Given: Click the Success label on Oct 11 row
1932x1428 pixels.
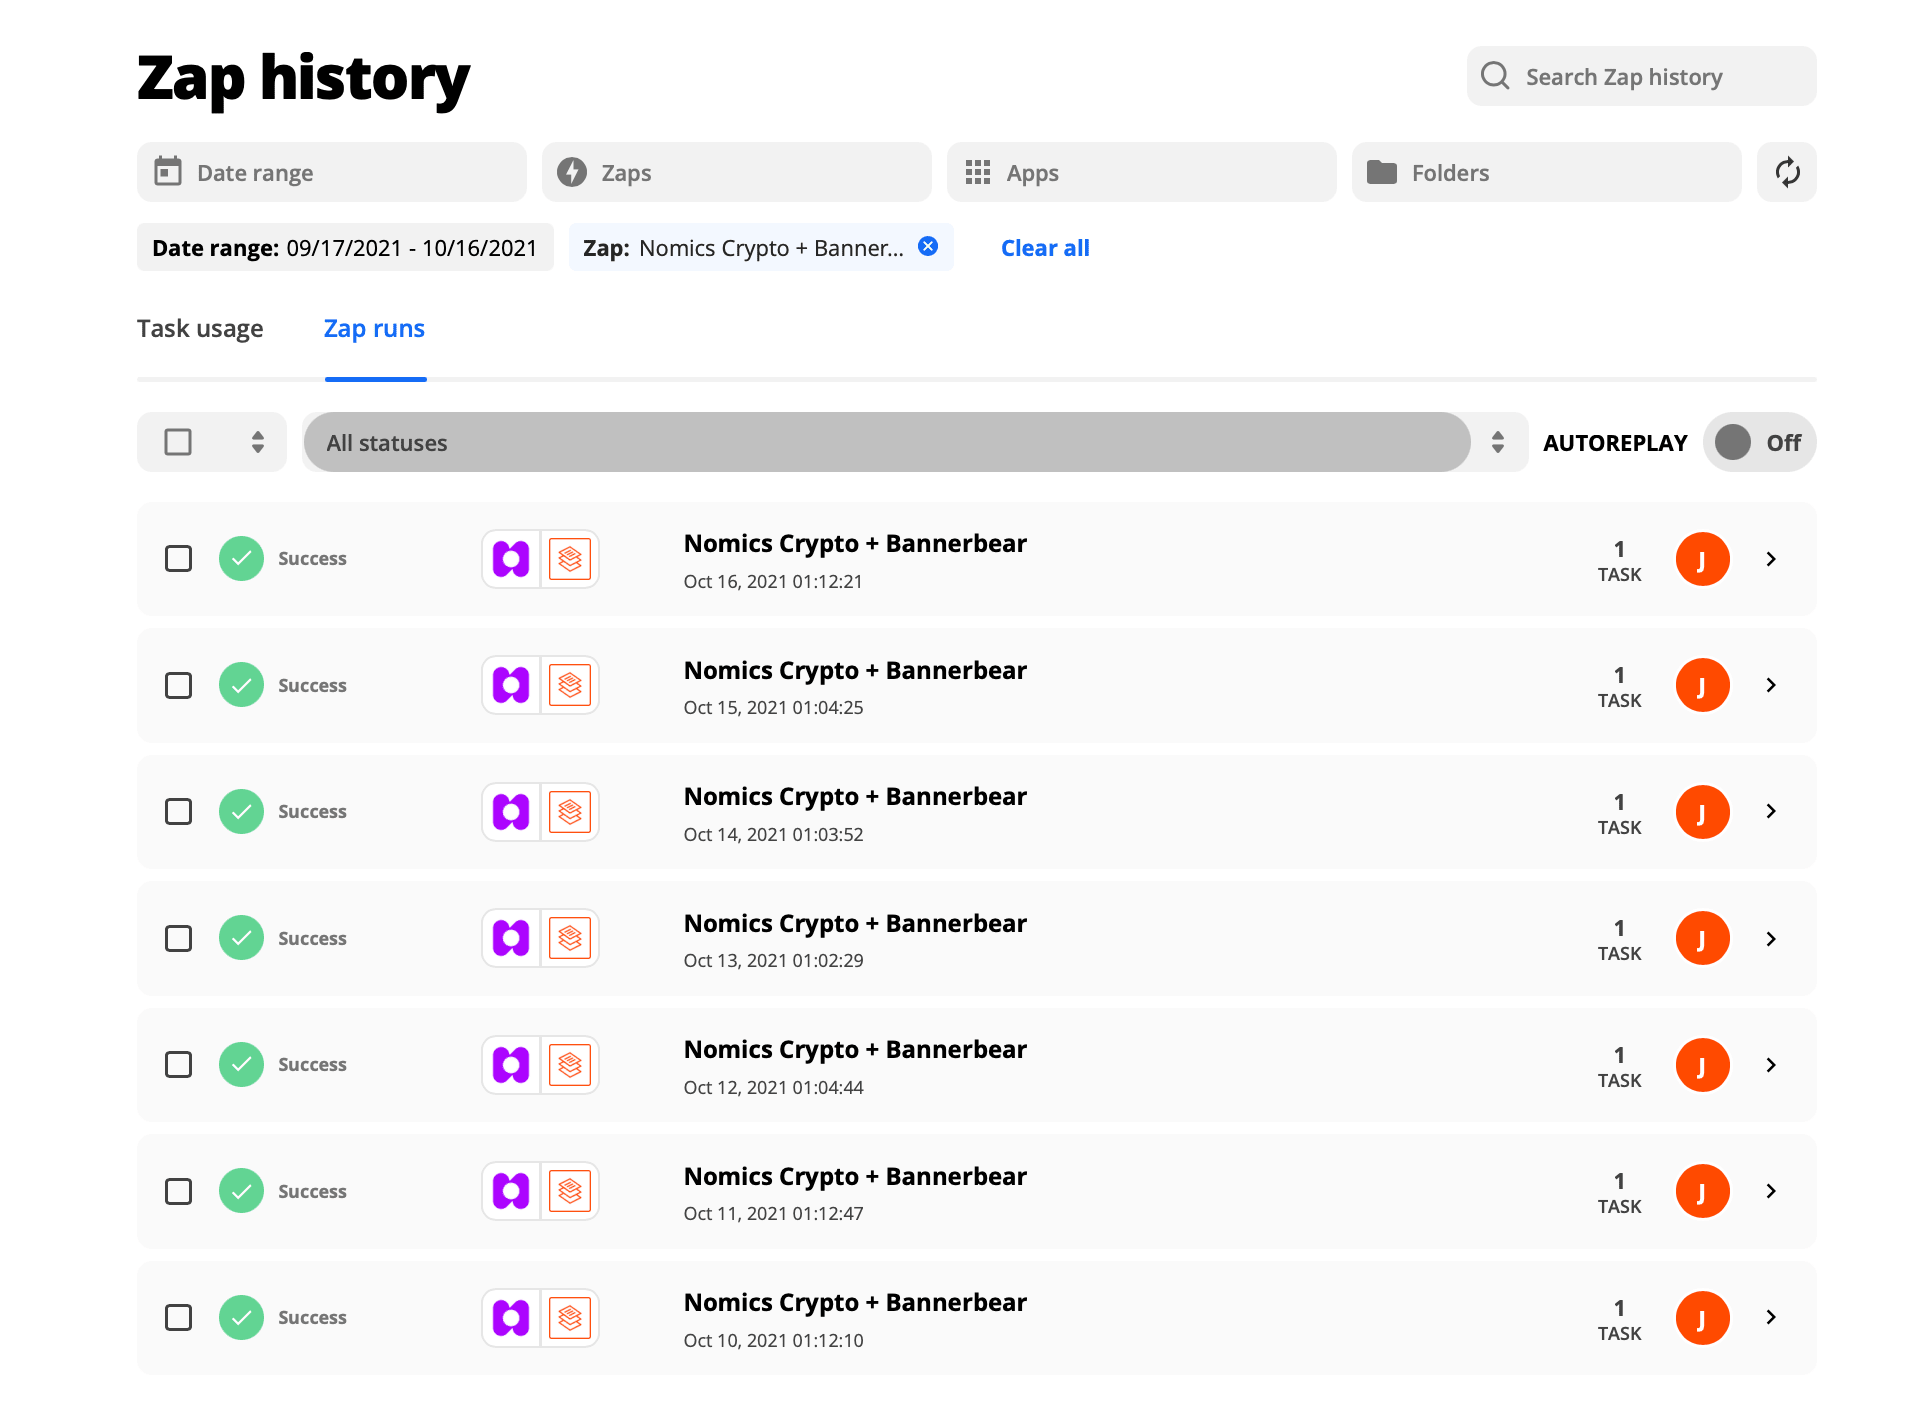Looking at the screenshot, I should click(x=312, y=1191).
